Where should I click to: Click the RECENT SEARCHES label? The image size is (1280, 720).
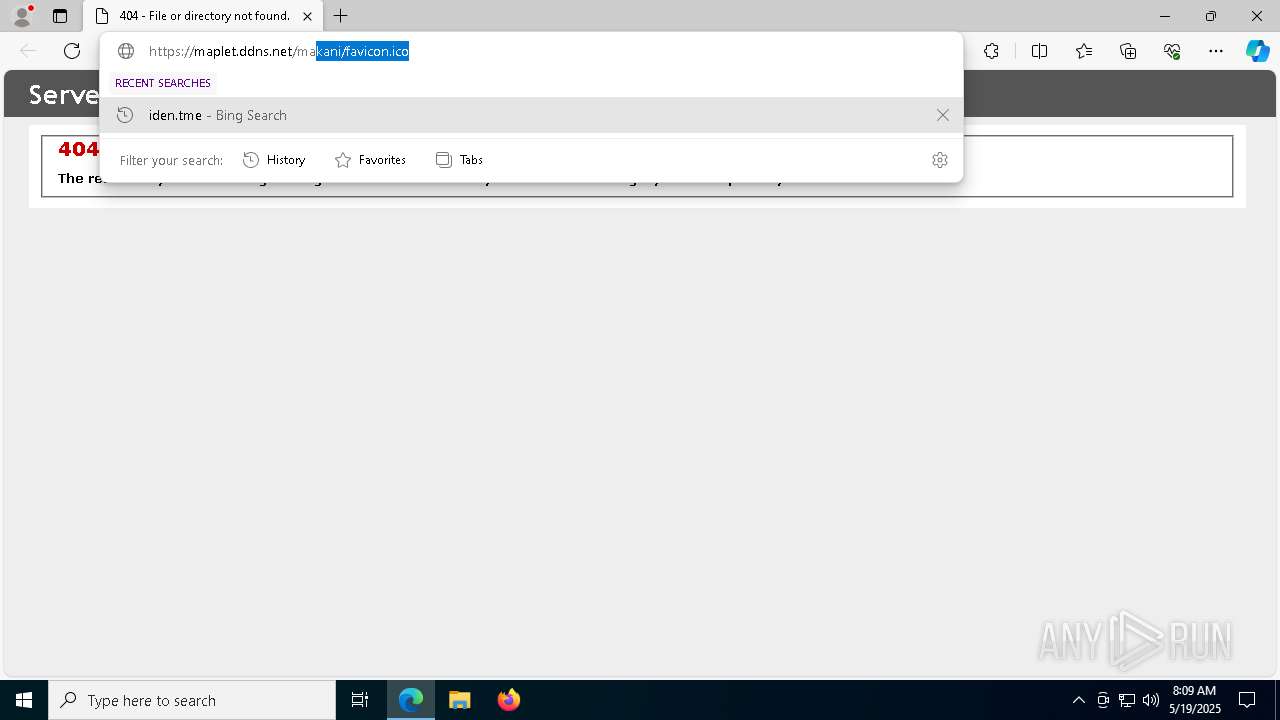163,83
